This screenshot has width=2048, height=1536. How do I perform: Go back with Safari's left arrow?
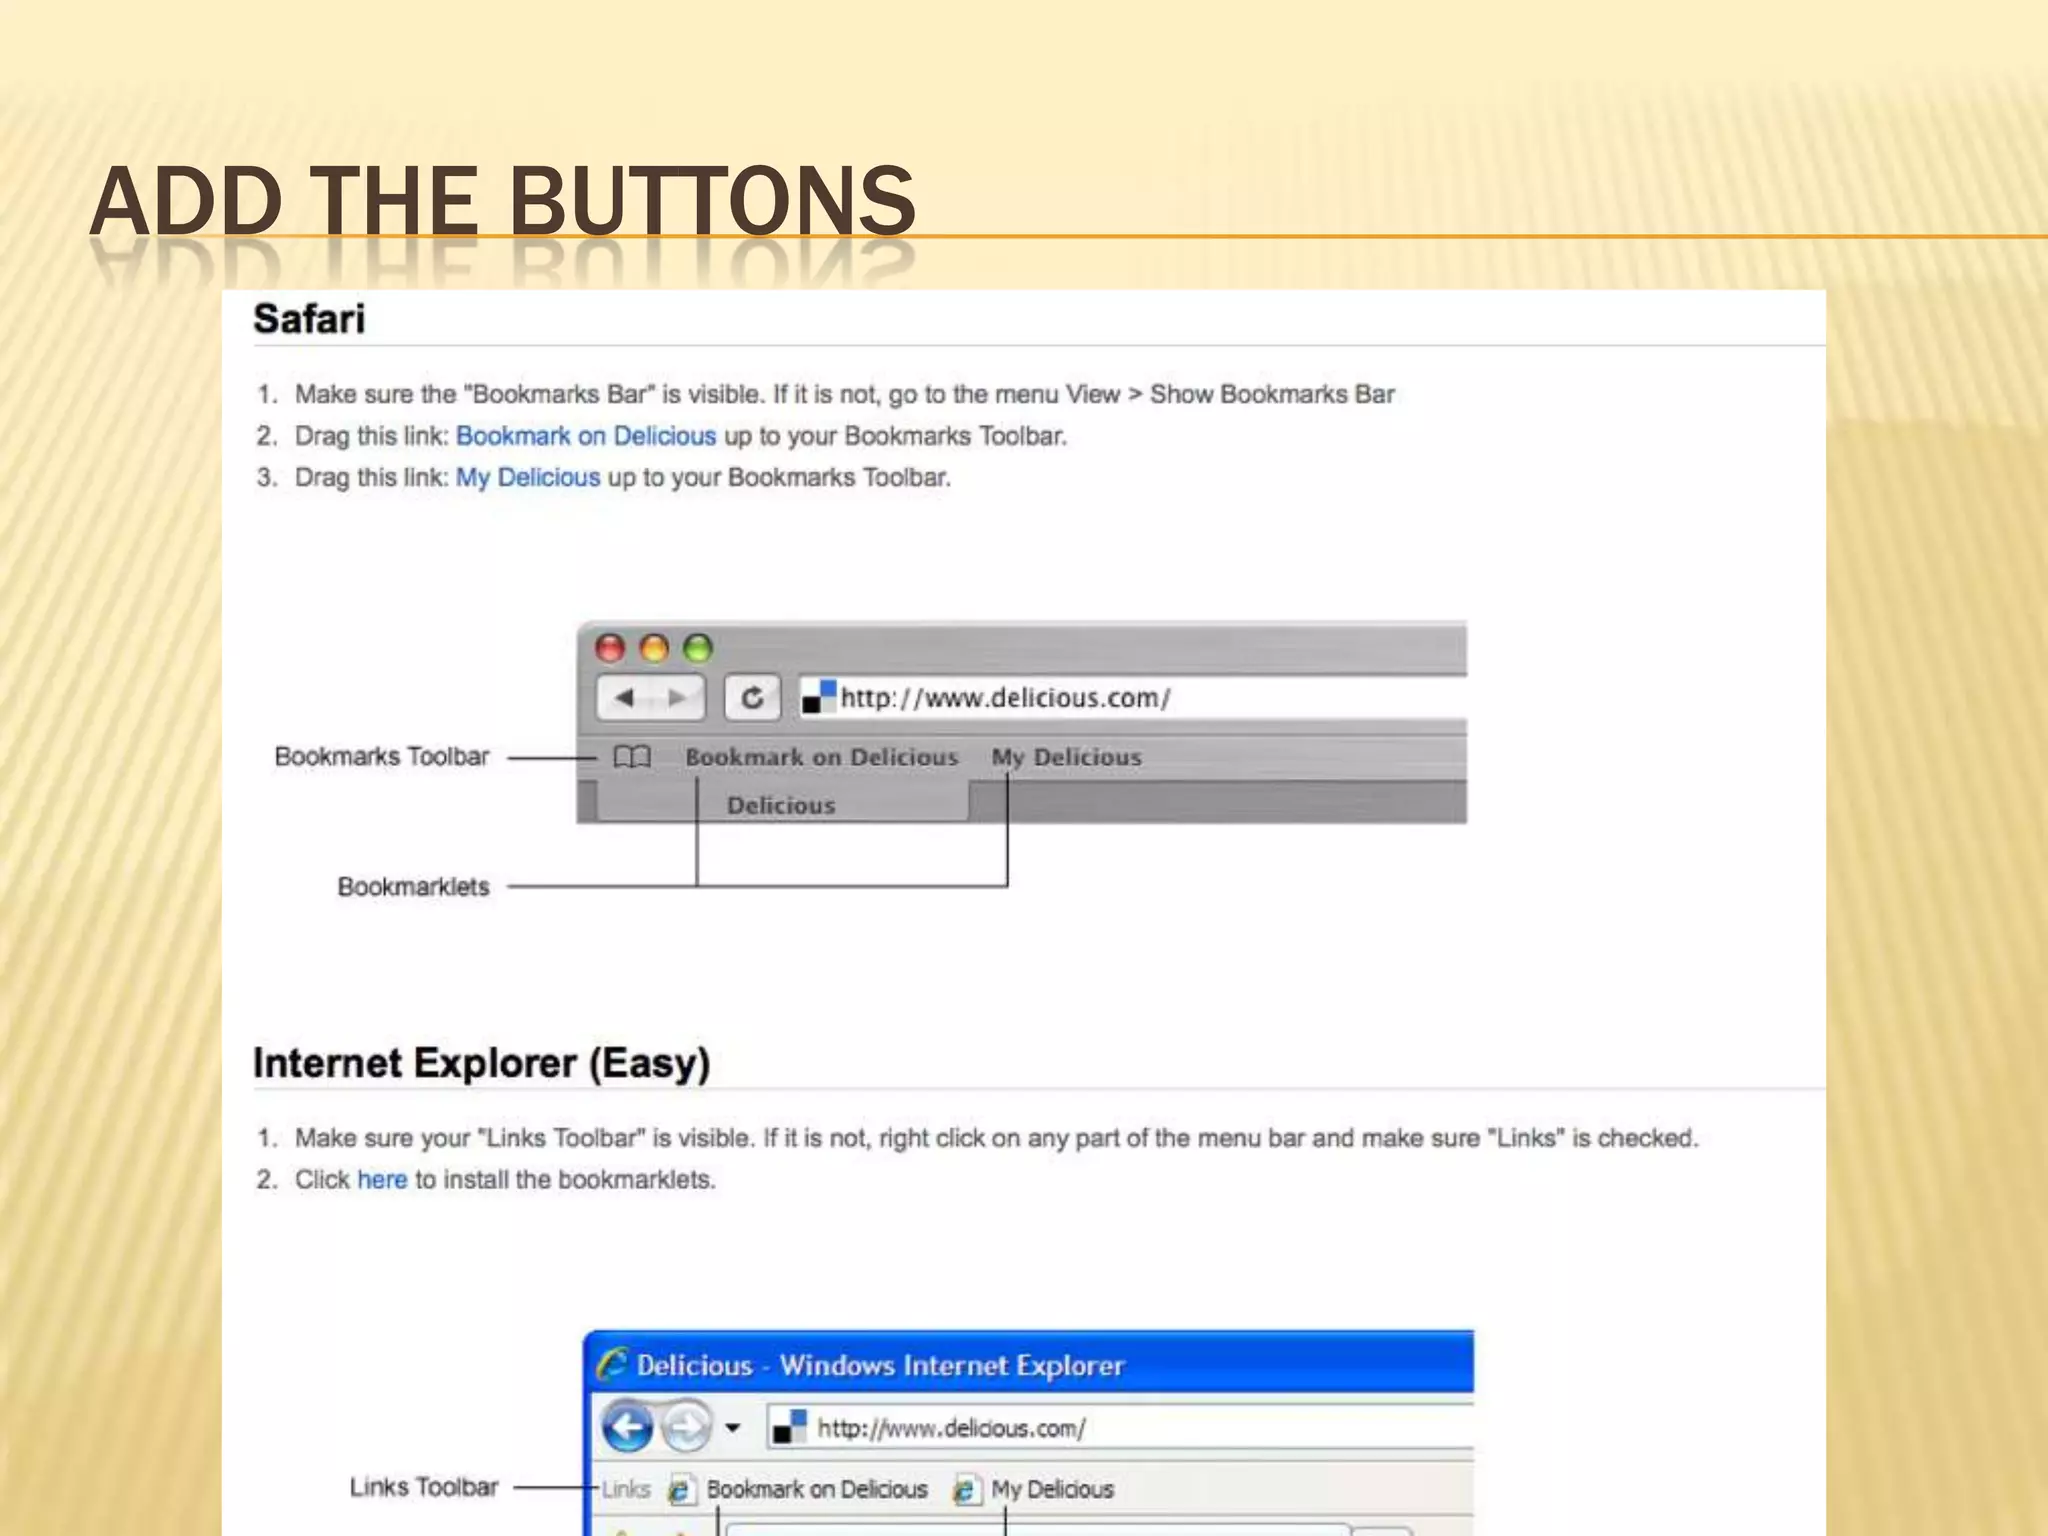624,697
